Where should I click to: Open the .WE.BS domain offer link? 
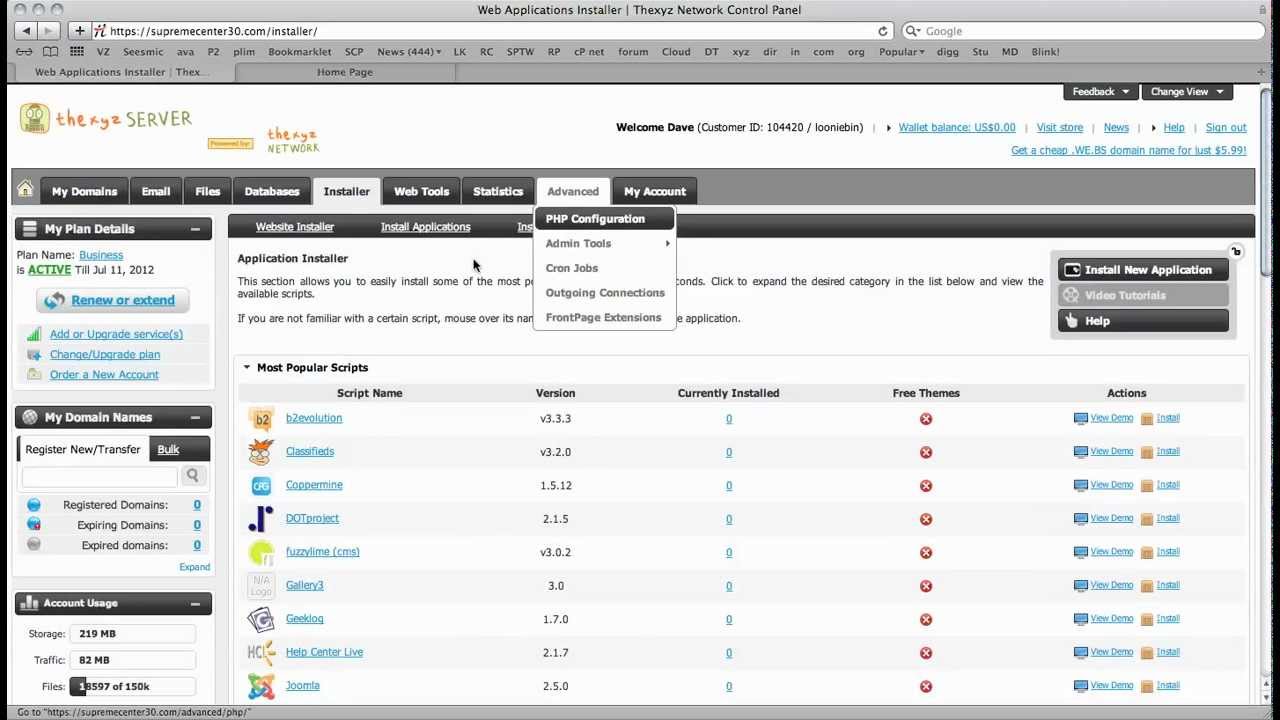pos(1128,150)
